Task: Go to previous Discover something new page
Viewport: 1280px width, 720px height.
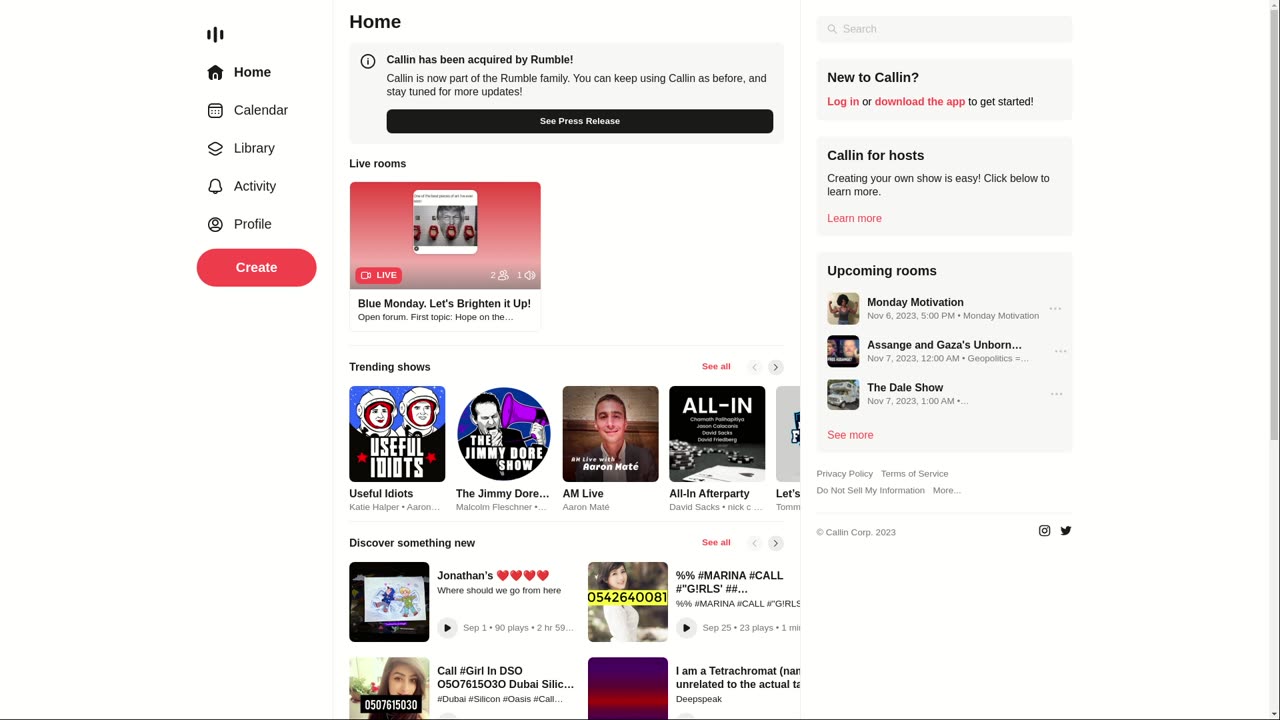Action: pyautogui.click(x=755, y=543)
